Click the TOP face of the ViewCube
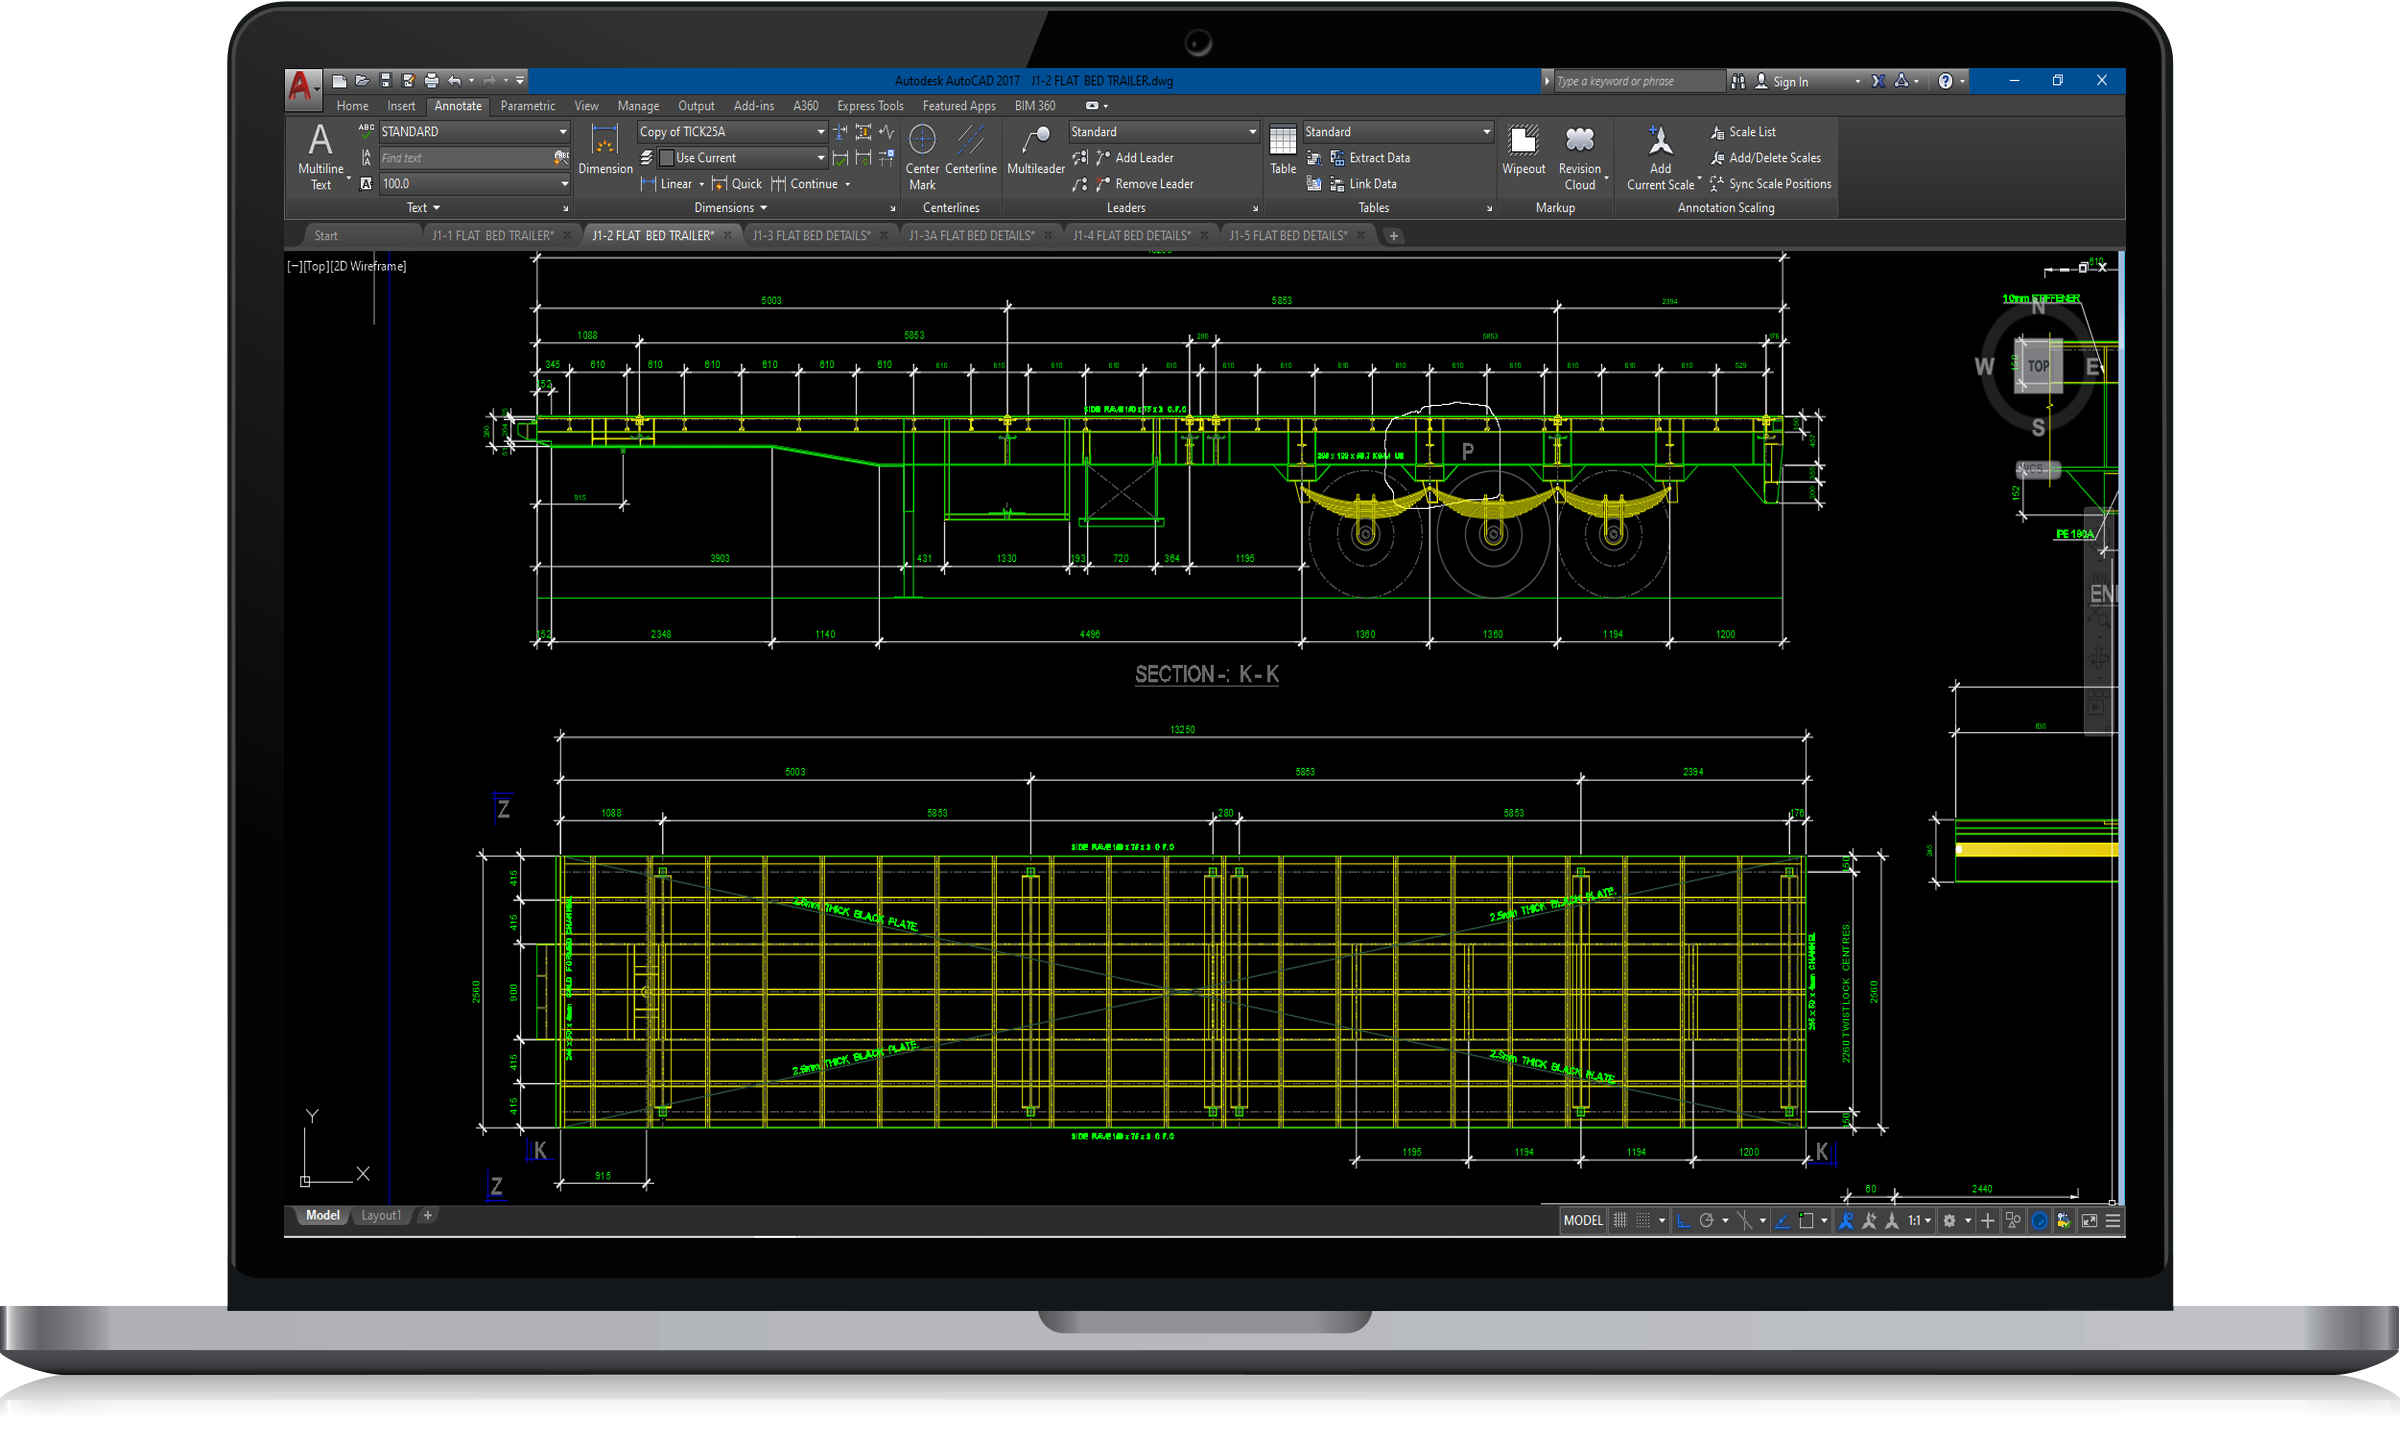Image resolution: width=2400 pixels, height=1444 pixels. click(2039, 366)
